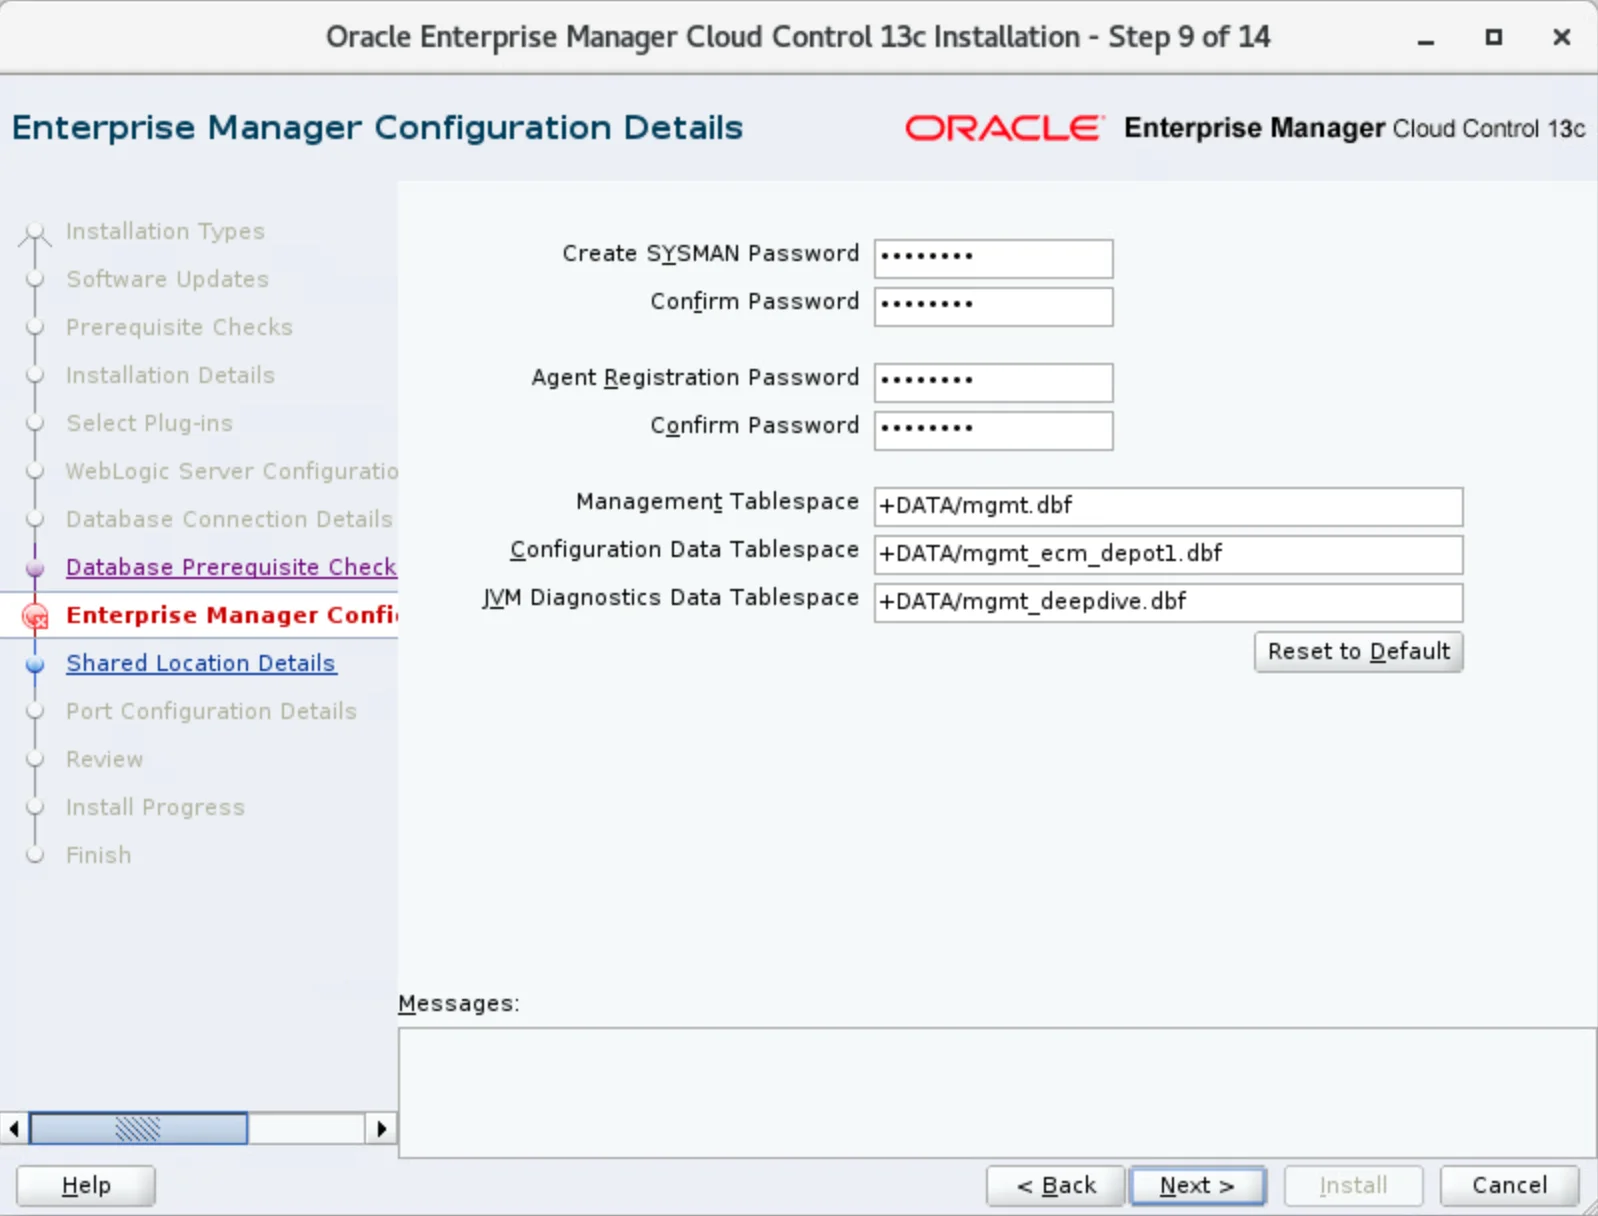Click the Next button

click(1197, 1185)
